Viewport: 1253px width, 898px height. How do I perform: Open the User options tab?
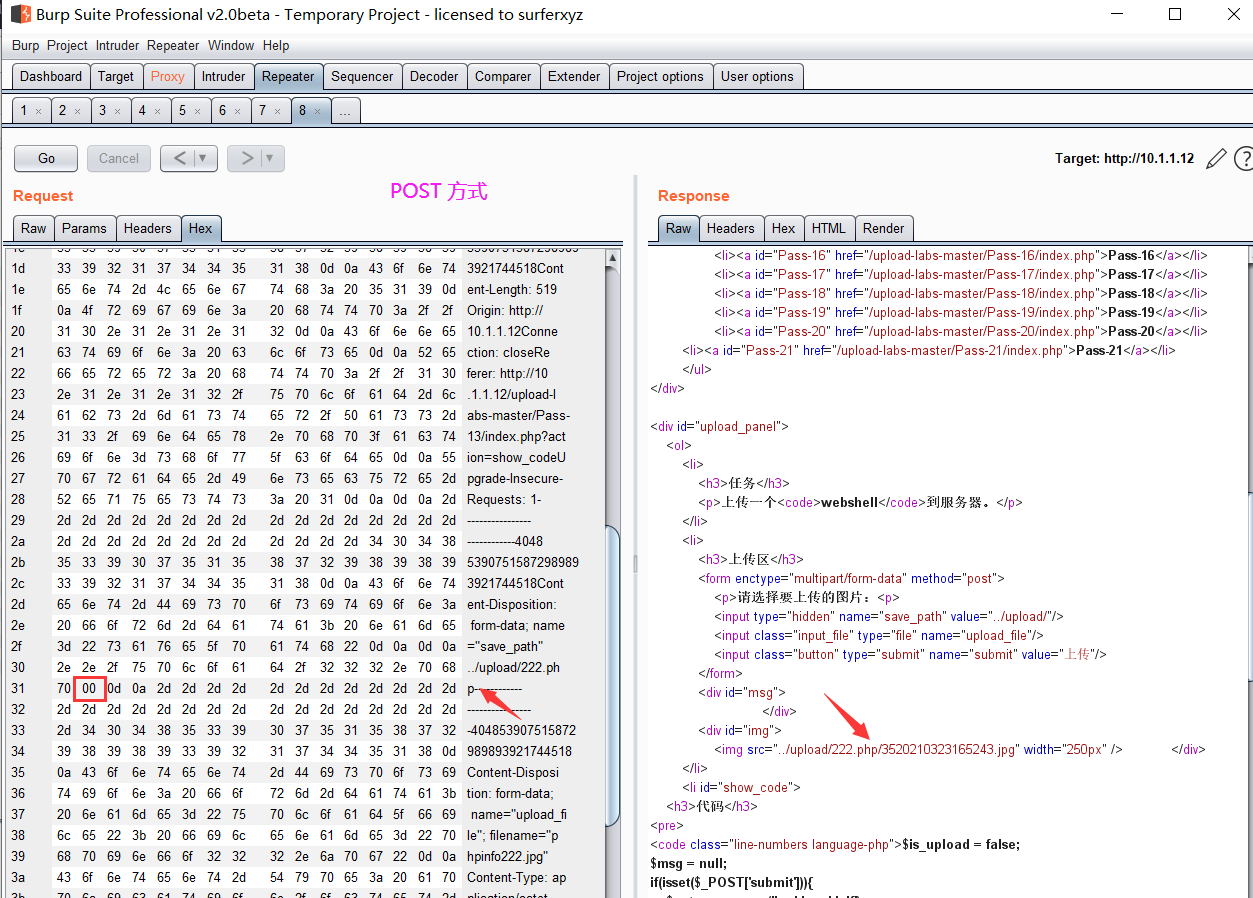(x=757, y=76)
